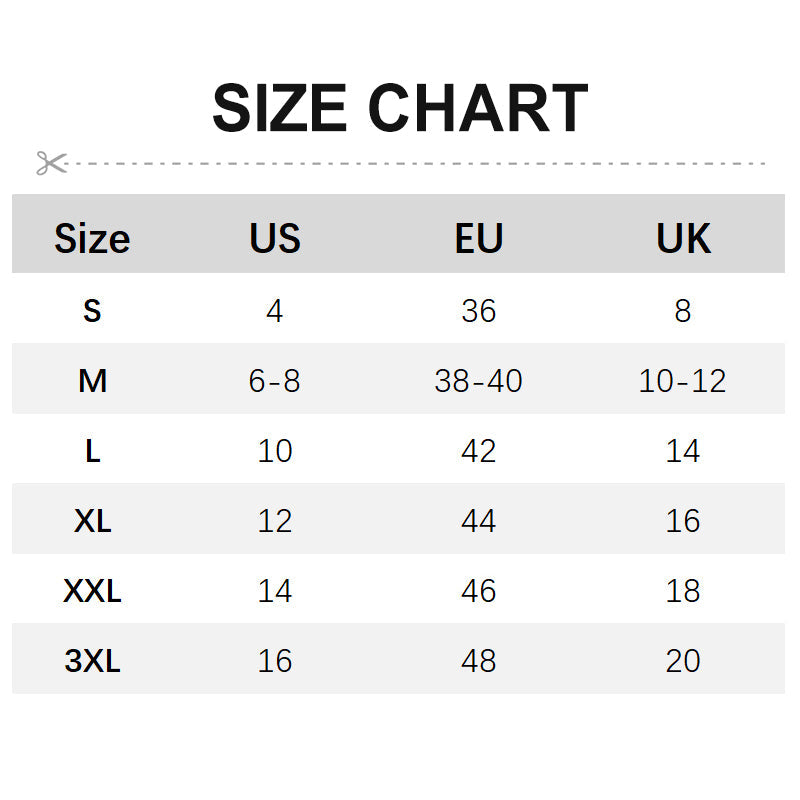Screen dimensions: 800x800
Task: Click the scissors icon below the title
Action: coord(51,163)
